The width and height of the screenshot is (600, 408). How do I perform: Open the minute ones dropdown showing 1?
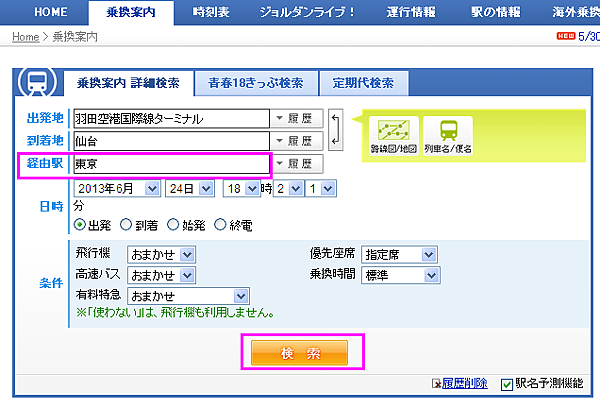coord(321,189)
